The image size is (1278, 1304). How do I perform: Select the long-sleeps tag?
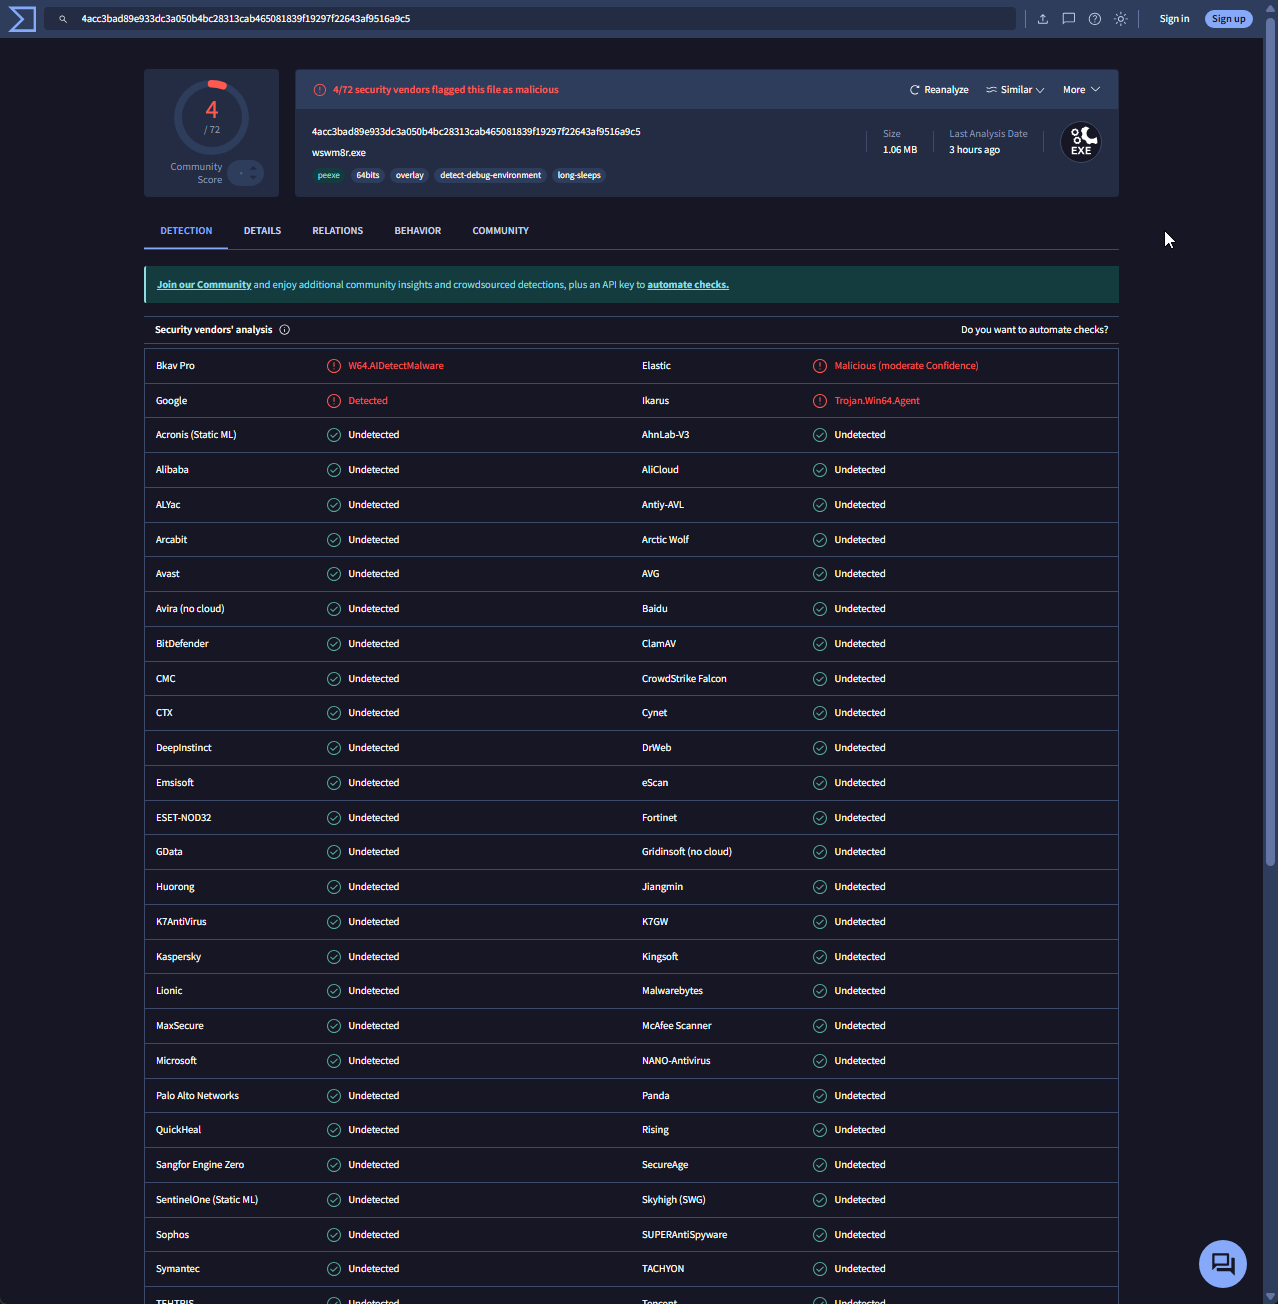click(x=579, y=176)
